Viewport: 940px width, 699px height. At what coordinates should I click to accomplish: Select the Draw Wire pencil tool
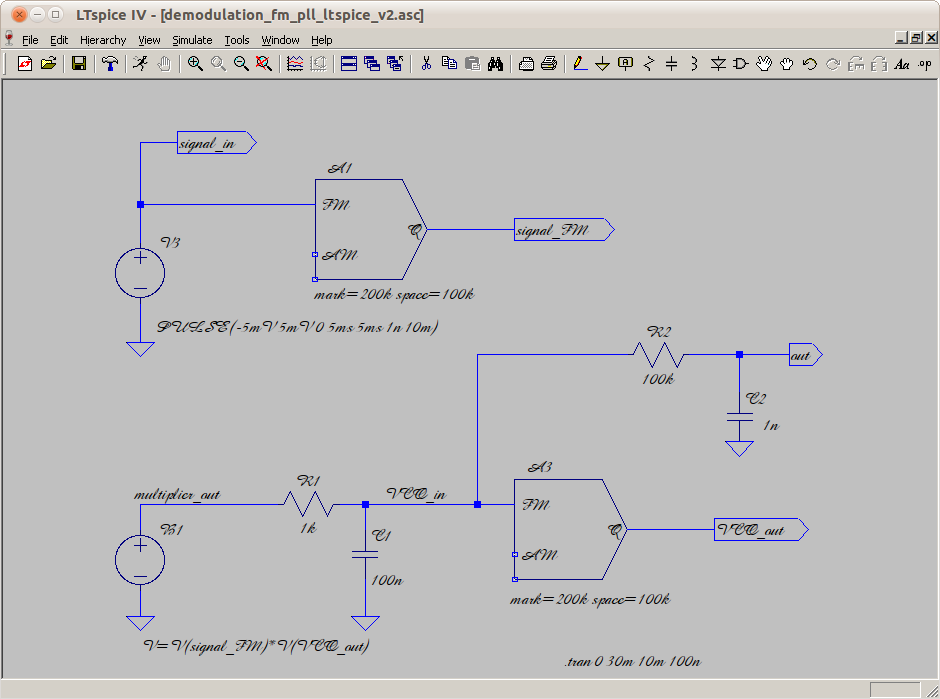(x=580, y=64)
